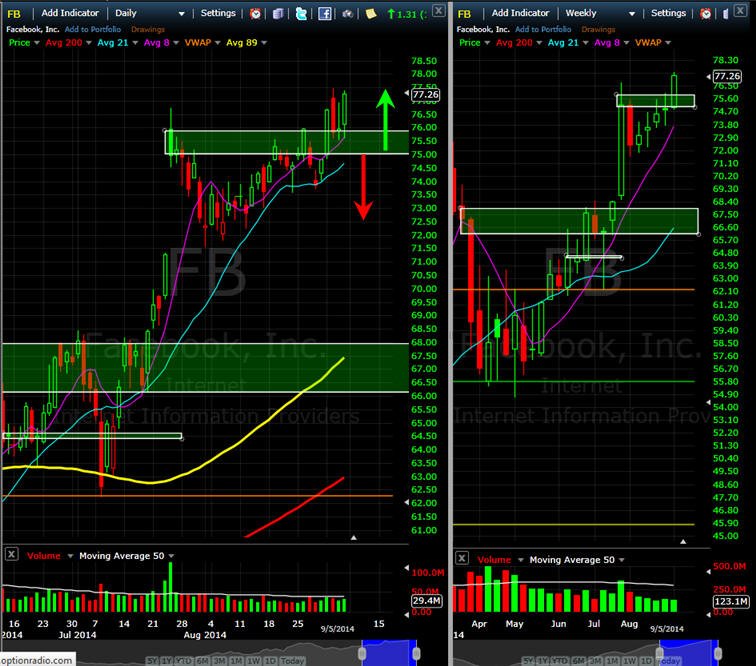Open Drawings in Weekly chart

click(x=598, y=29)
